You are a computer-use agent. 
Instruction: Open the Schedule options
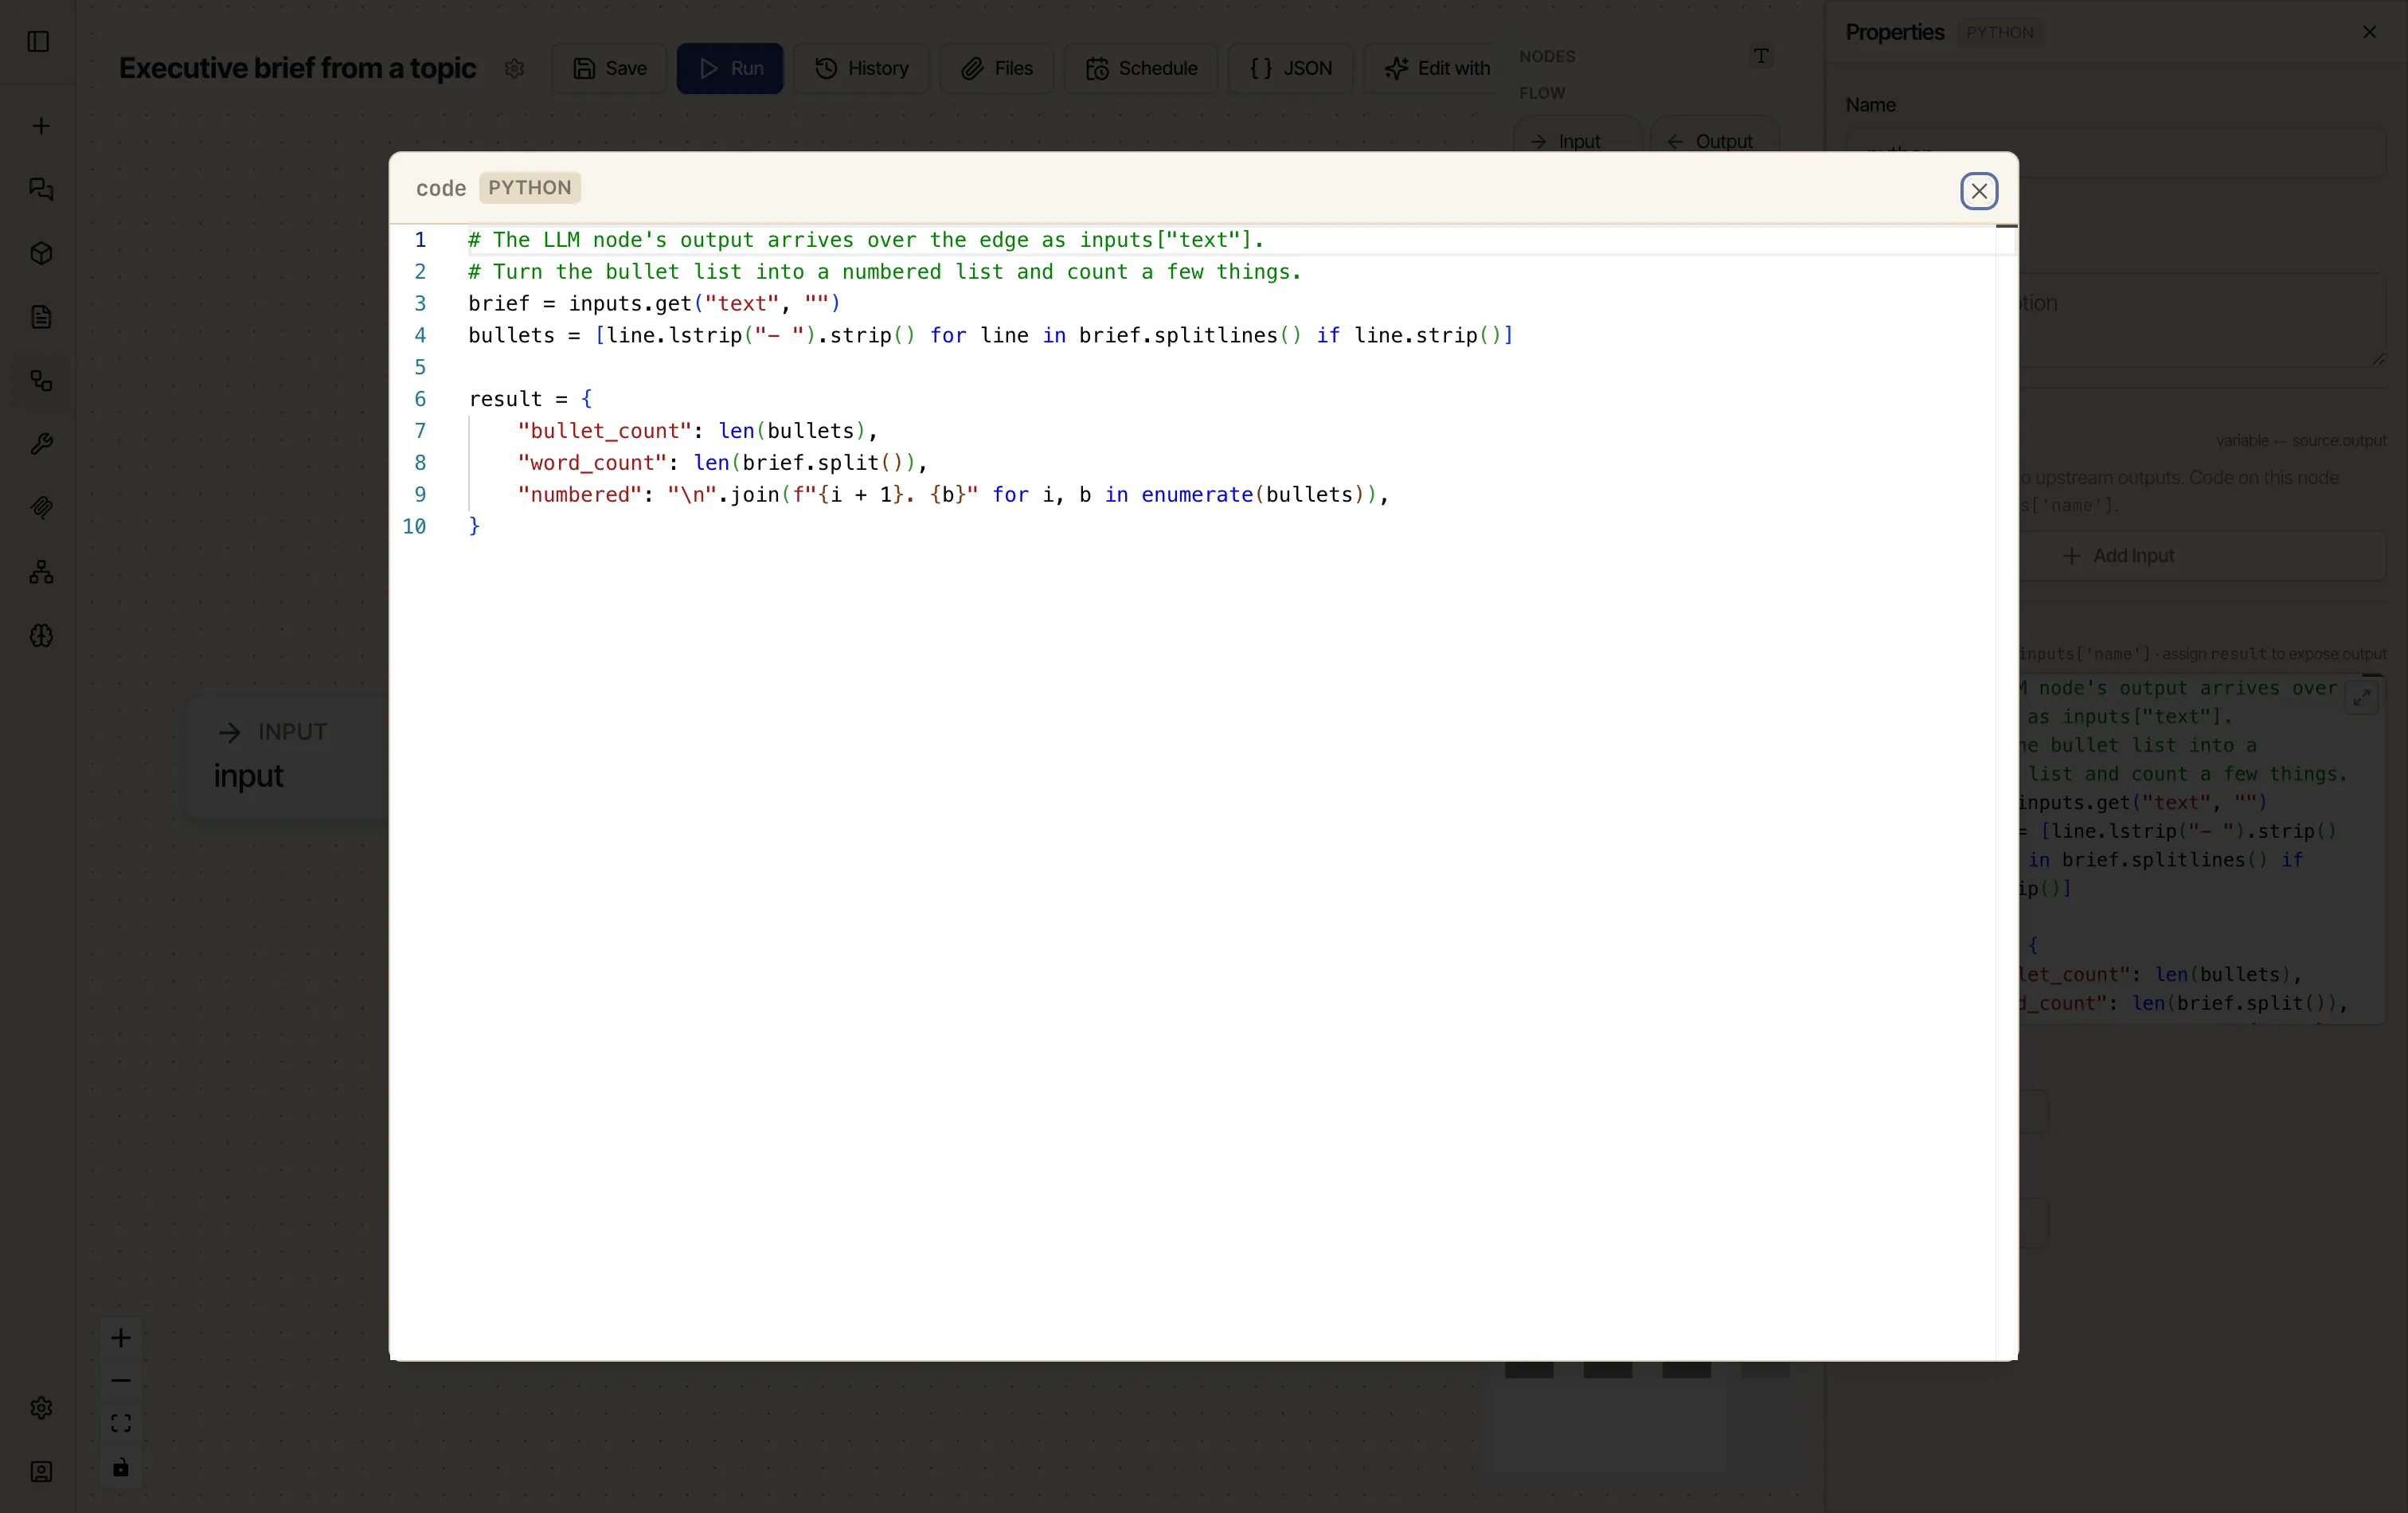(x=1141, y=69)
